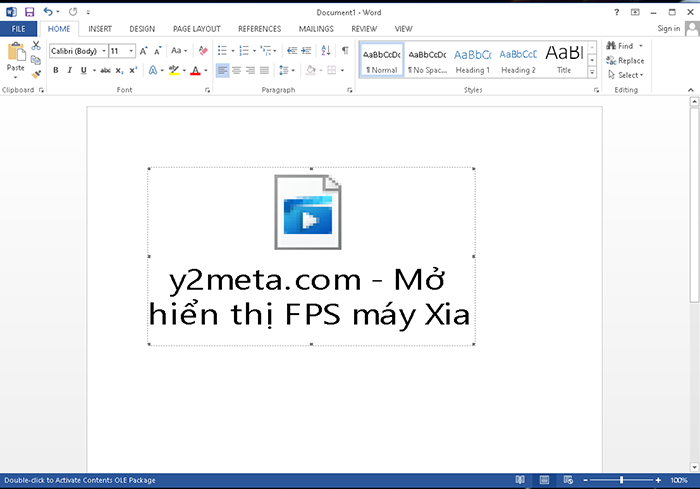Switch to Read Mode in status bar
Viewport: 700px width, 489px height.
click(x=520, y=480)
